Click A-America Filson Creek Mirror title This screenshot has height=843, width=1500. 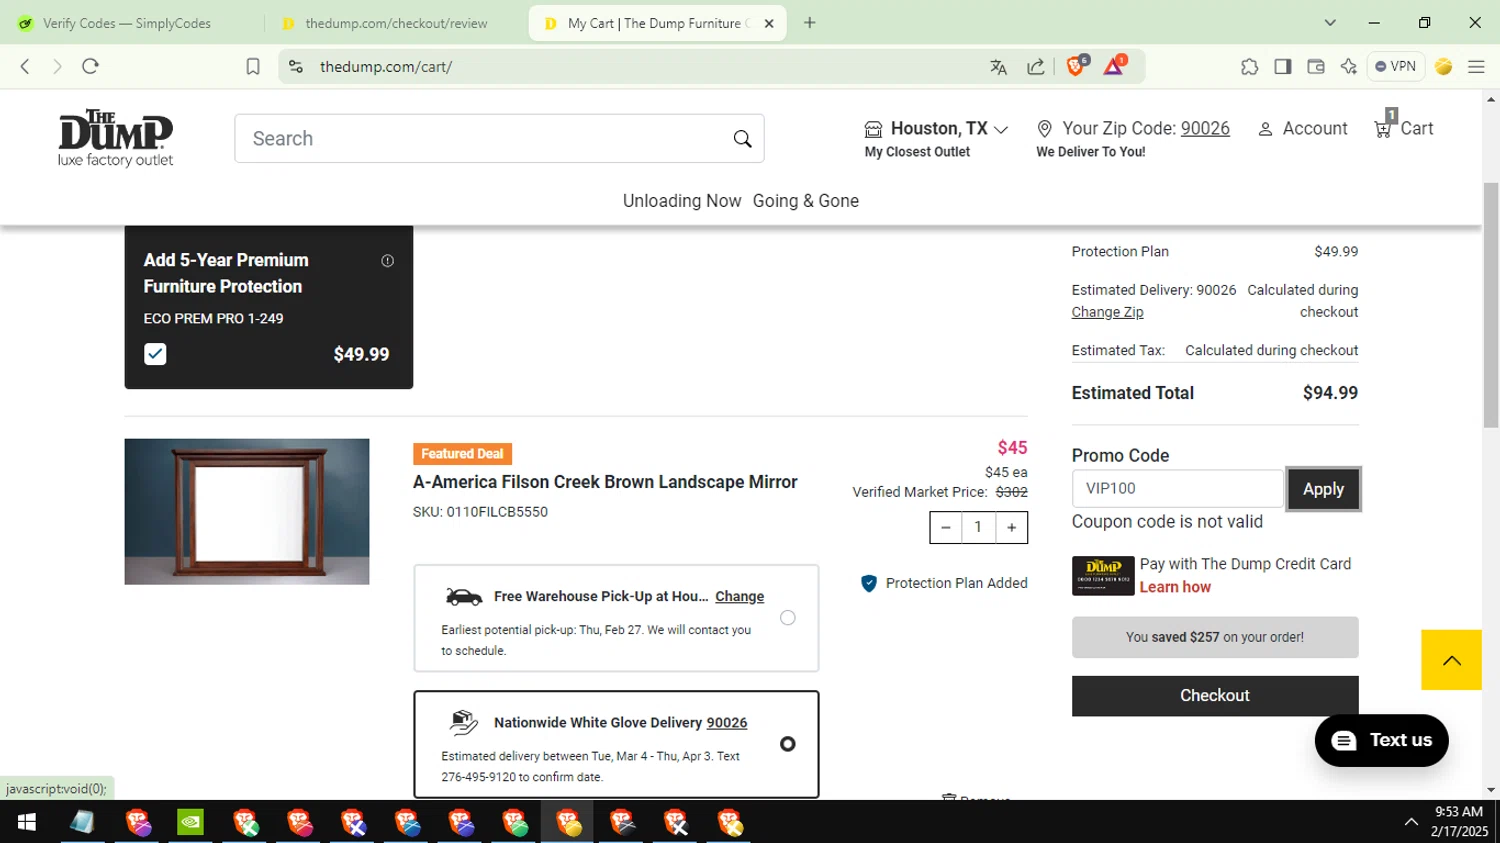point(605,482)
